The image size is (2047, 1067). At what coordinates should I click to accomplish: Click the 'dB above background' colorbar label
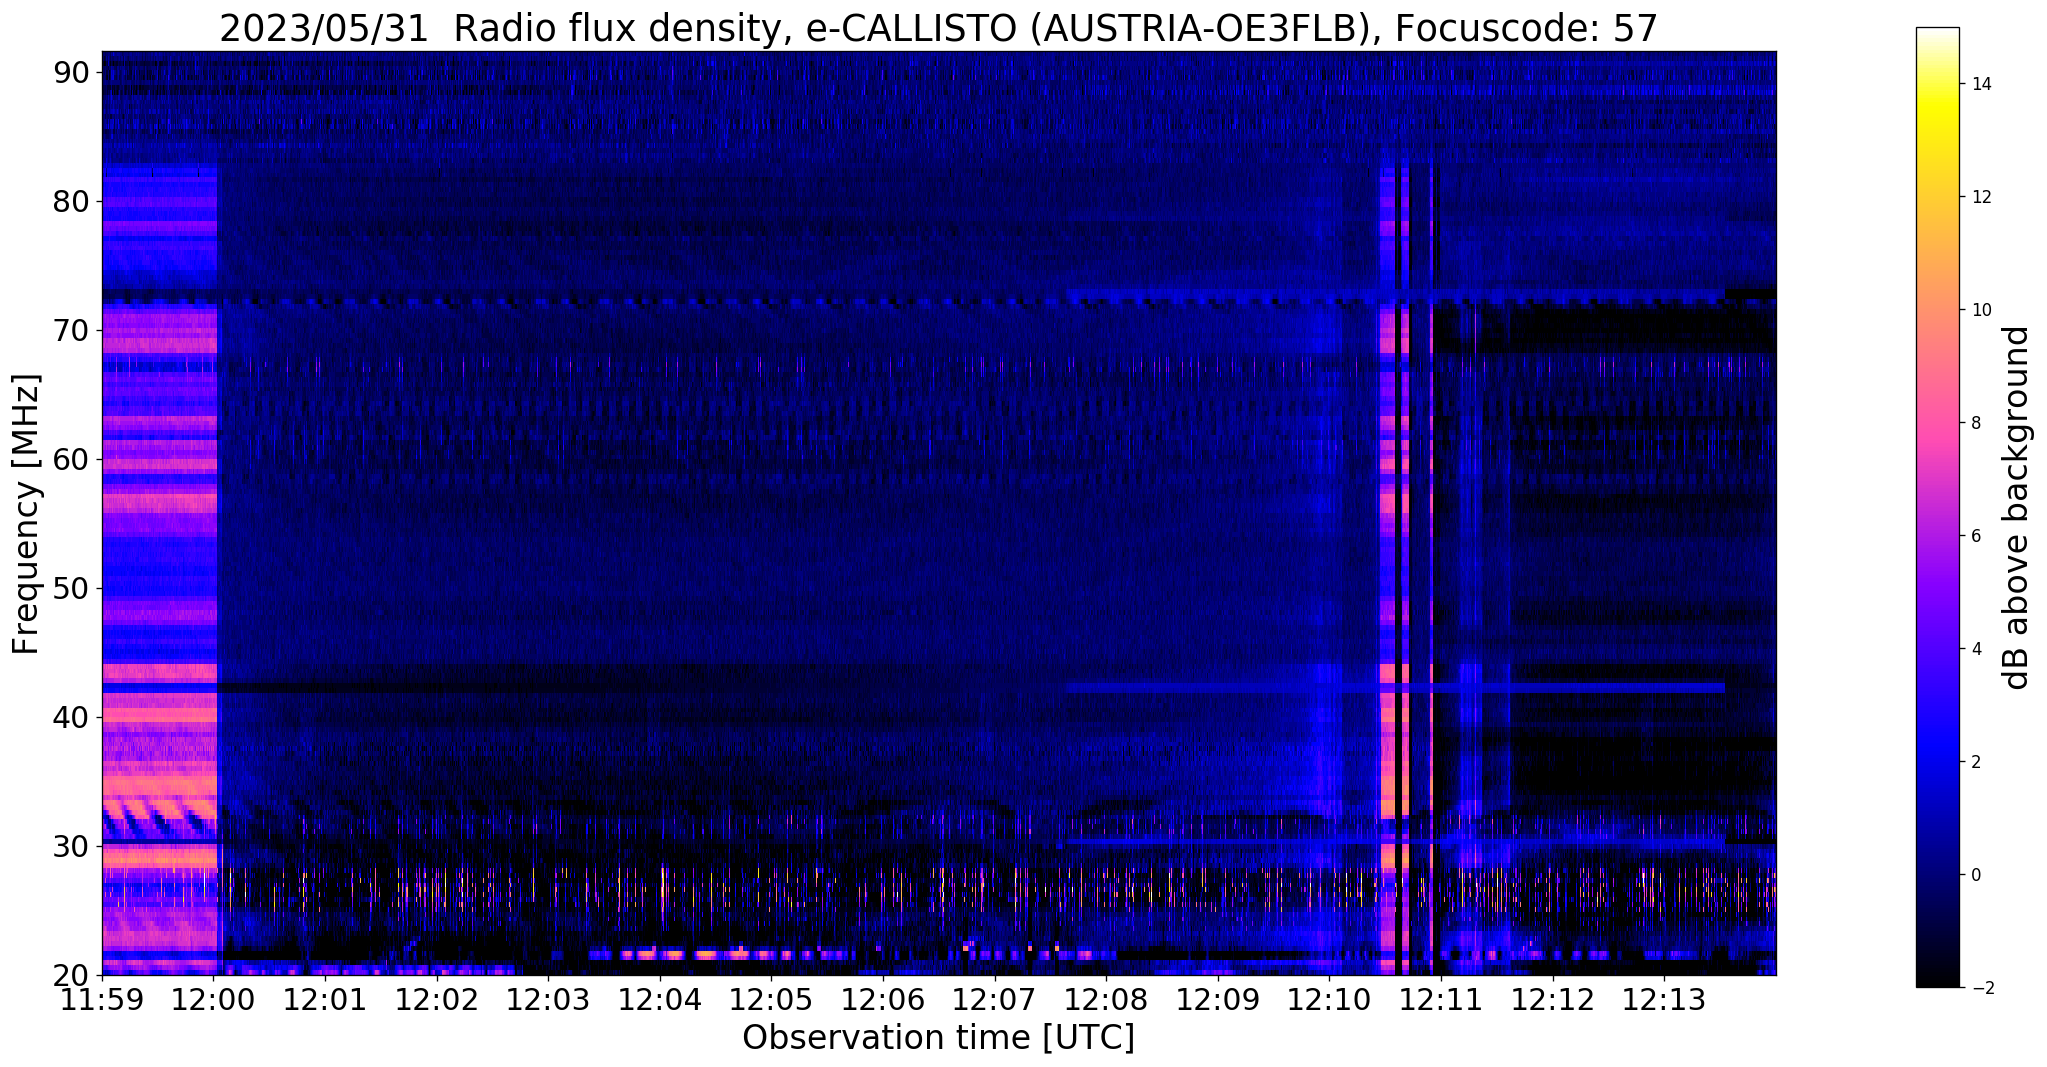pos(2017,507)
